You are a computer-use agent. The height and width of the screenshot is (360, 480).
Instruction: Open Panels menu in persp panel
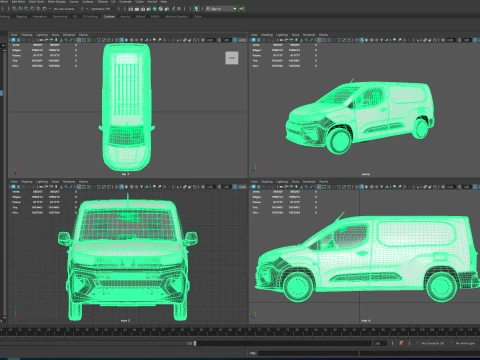(x=323, y=35)
